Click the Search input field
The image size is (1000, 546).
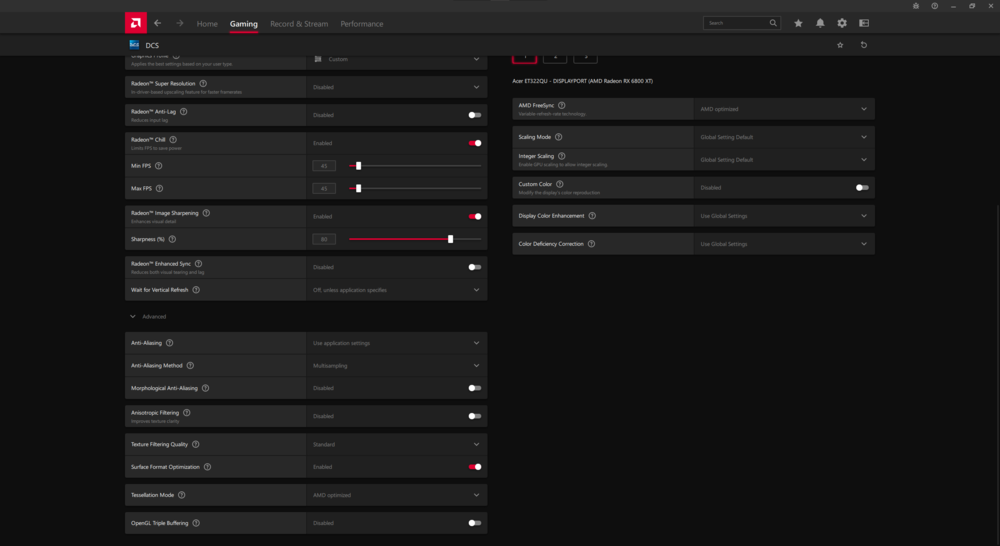(x=736, y=23)
